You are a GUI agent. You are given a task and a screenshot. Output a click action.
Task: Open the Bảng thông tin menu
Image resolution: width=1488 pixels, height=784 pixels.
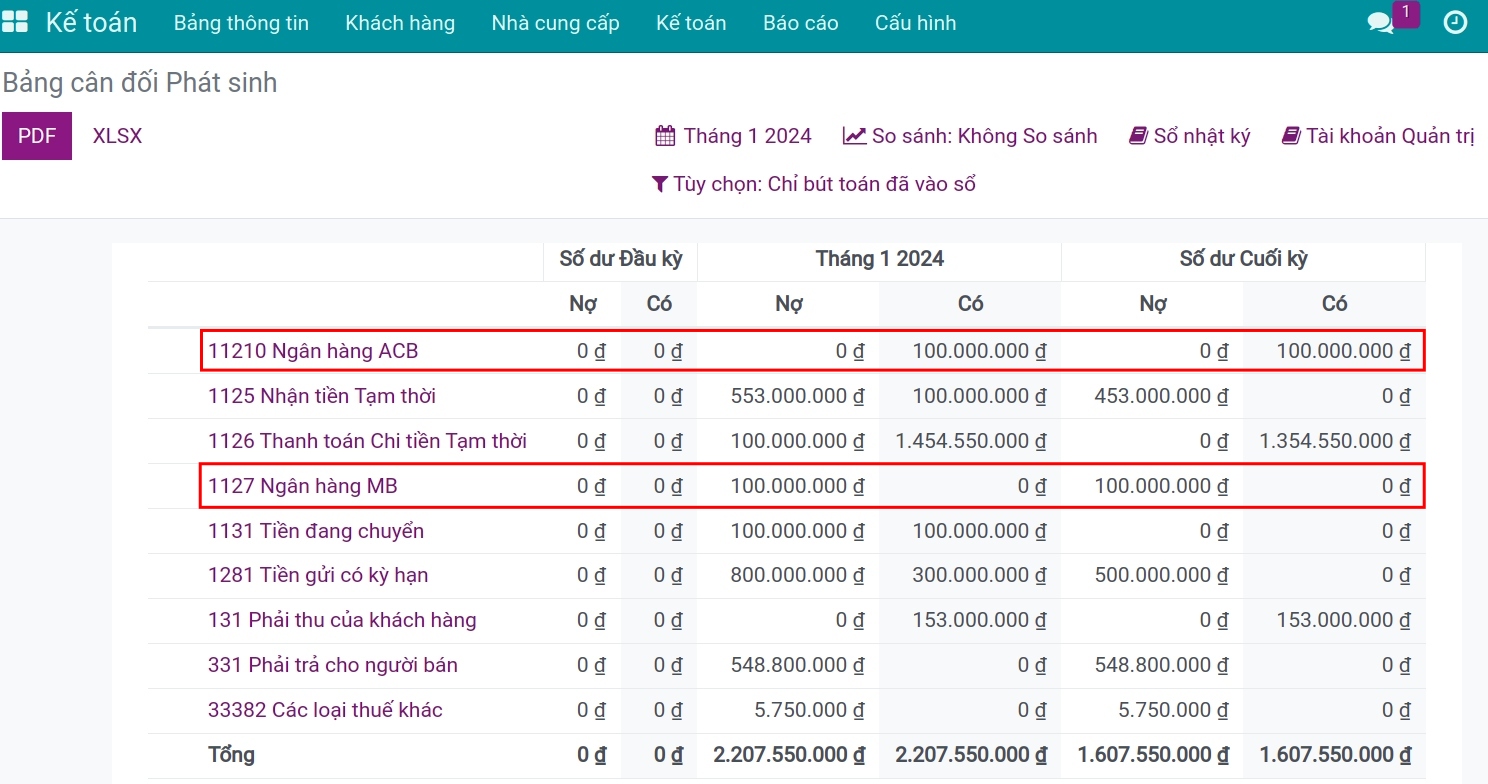pyautogui.click(x=241, y=22)
